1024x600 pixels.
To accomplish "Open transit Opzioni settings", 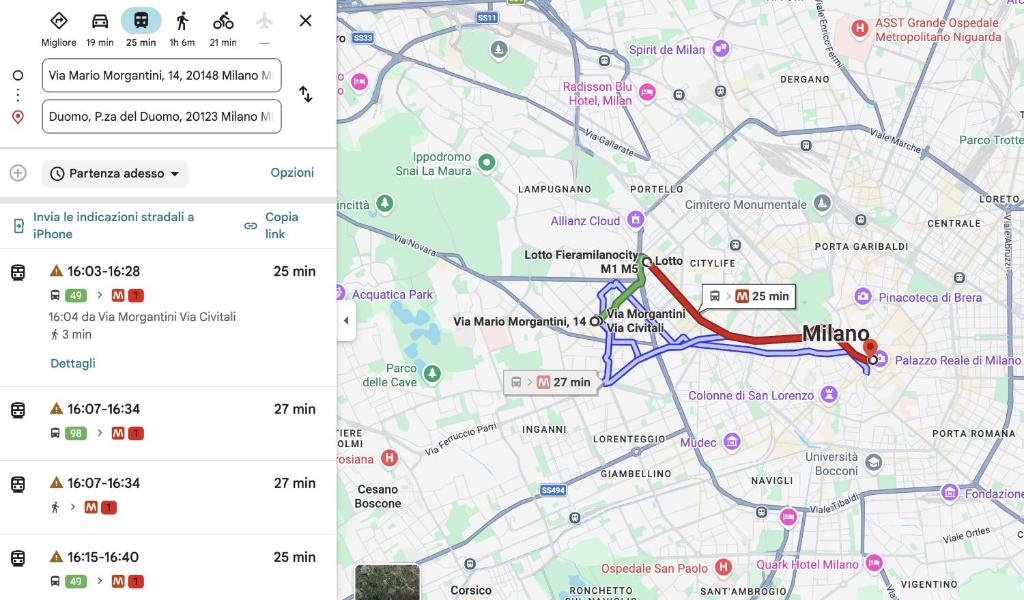I will (292, 172).
